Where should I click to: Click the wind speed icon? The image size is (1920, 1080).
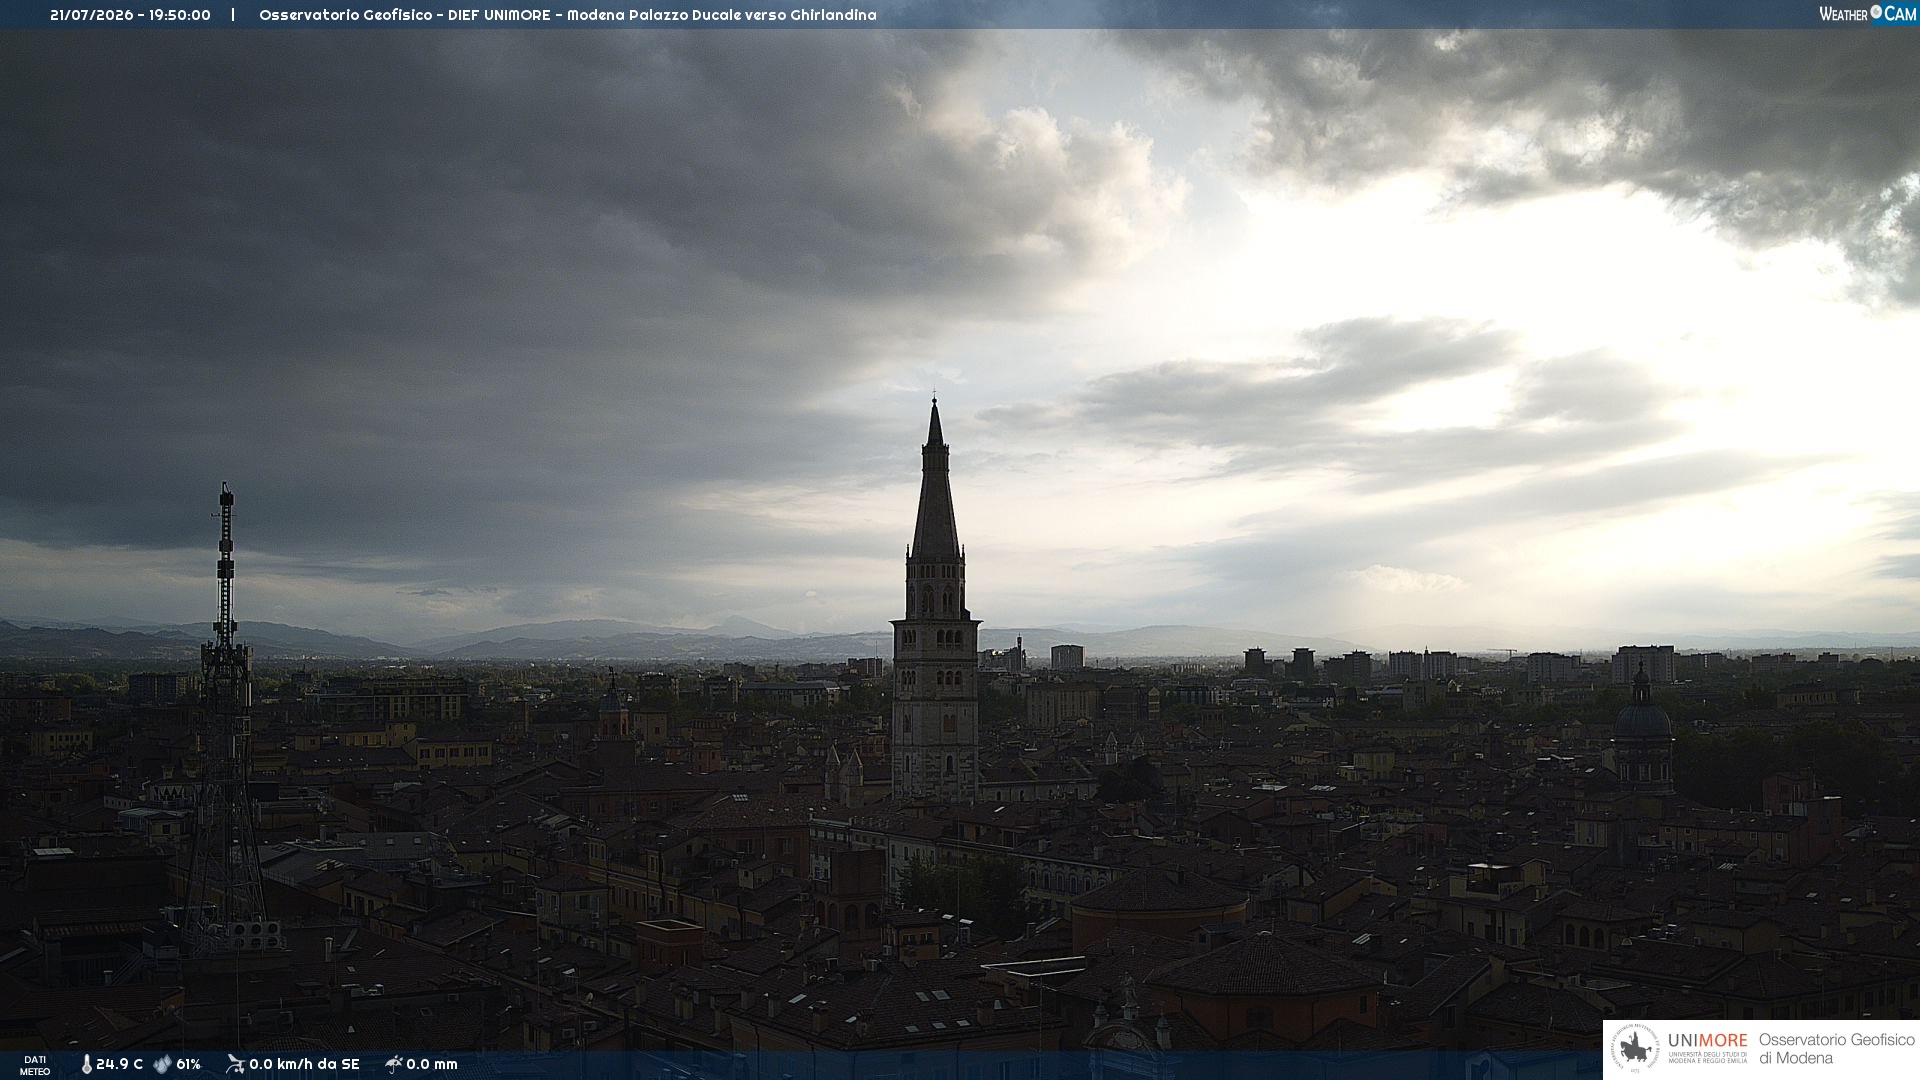pyautogui.click(x=235, y=1064)
